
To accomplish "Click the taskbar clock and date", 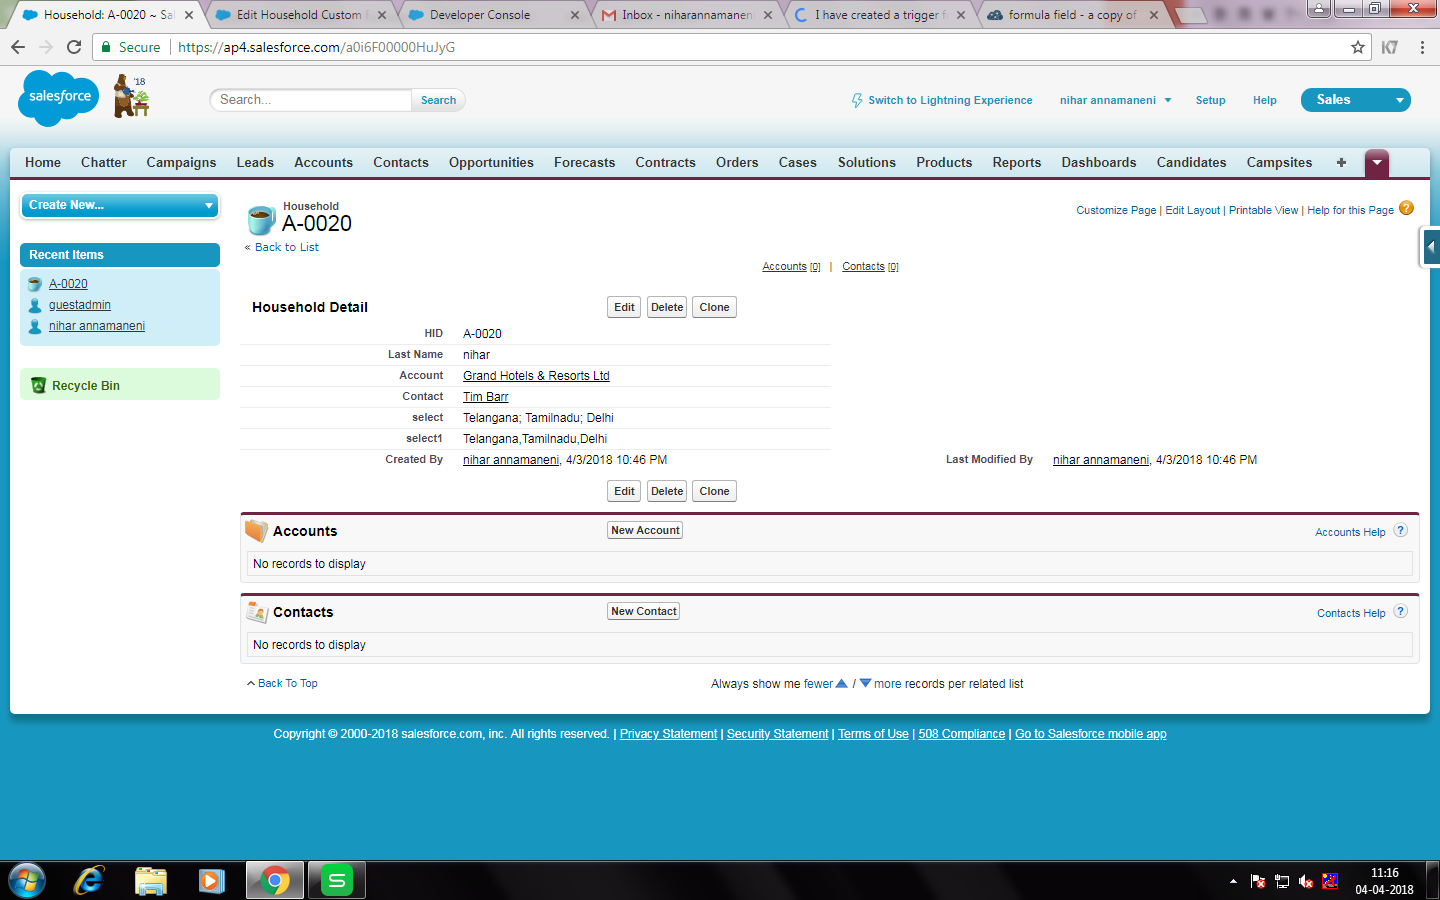I will tap(1384, 881).
